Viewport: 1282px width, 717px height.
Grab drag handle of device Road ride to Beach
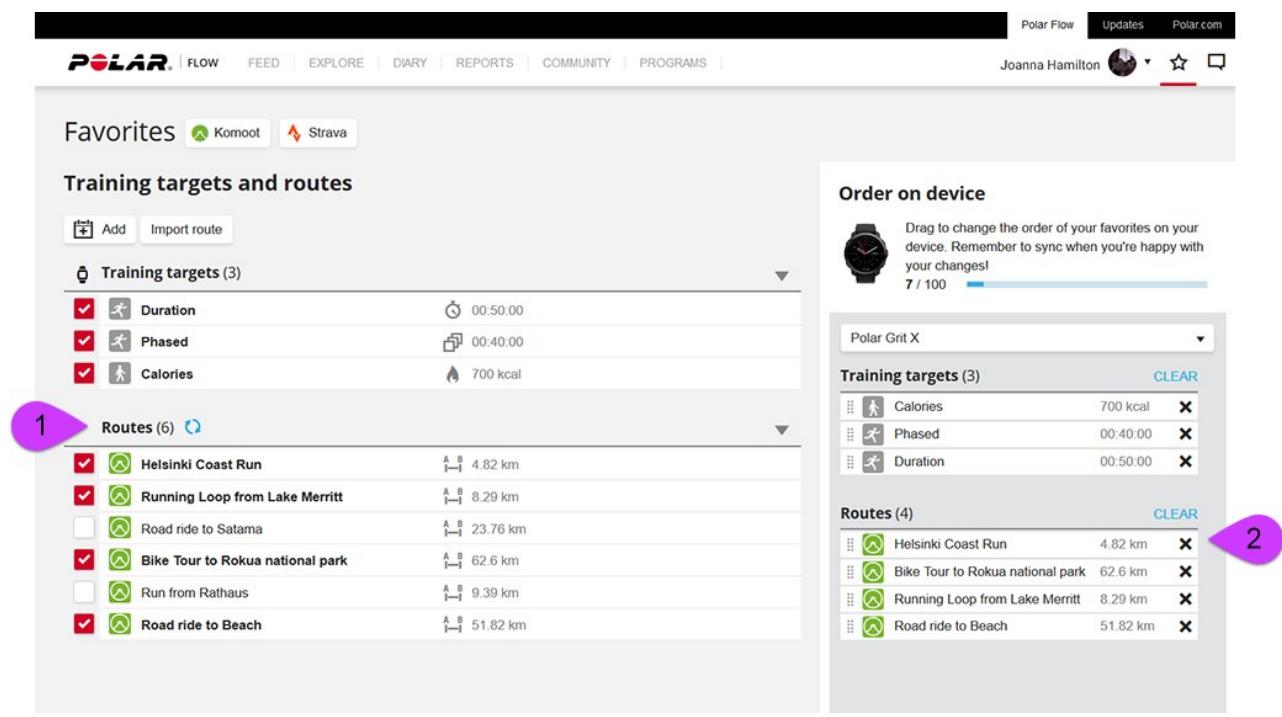[x=850, y=626]
